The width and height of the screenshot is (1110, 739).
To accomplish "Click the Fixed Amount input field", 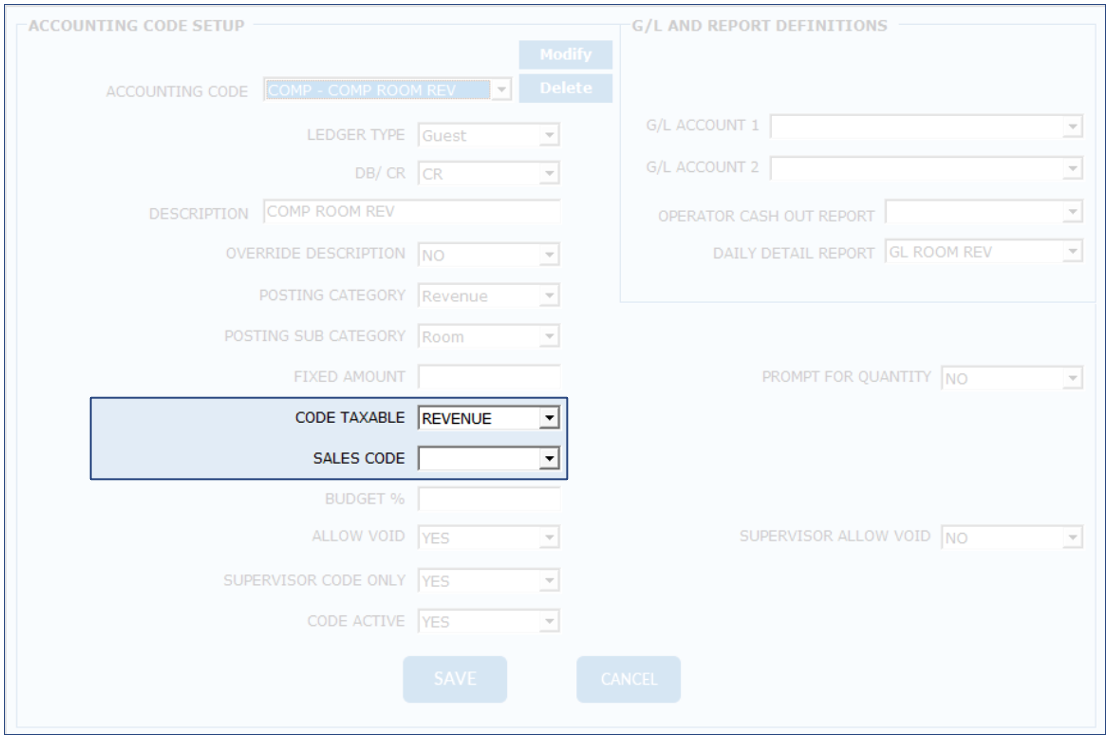I will click(x=489, y=377).
